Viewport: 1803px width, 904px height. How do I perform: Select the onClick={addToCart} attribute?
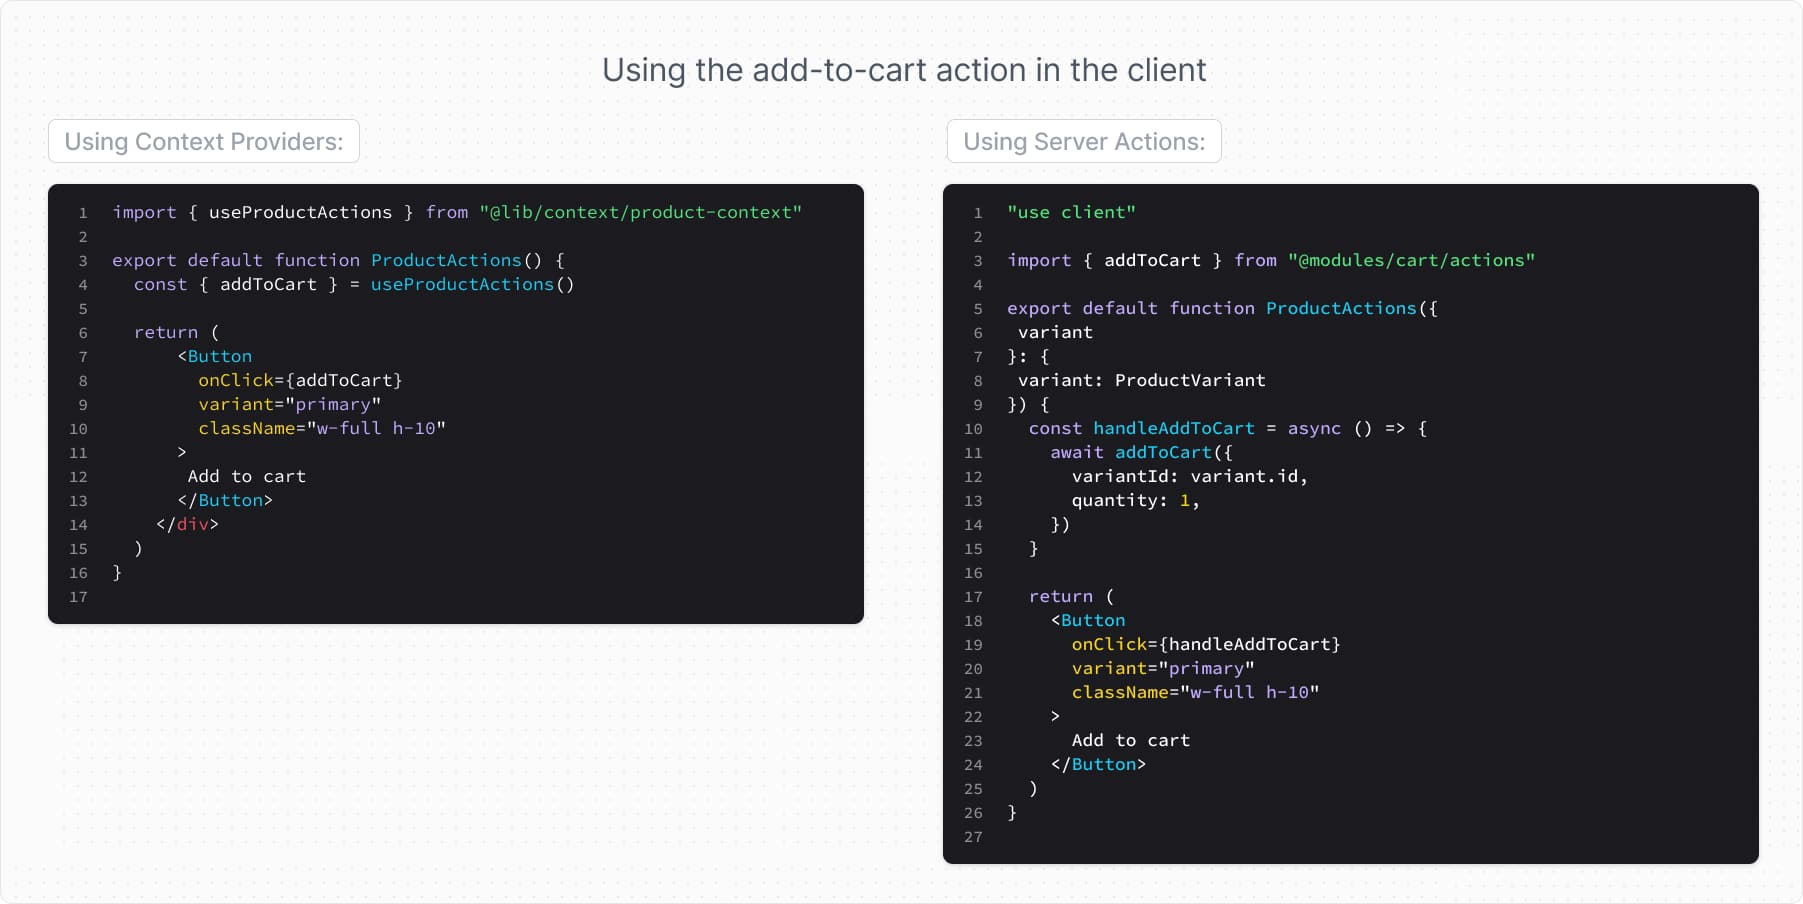301,380
